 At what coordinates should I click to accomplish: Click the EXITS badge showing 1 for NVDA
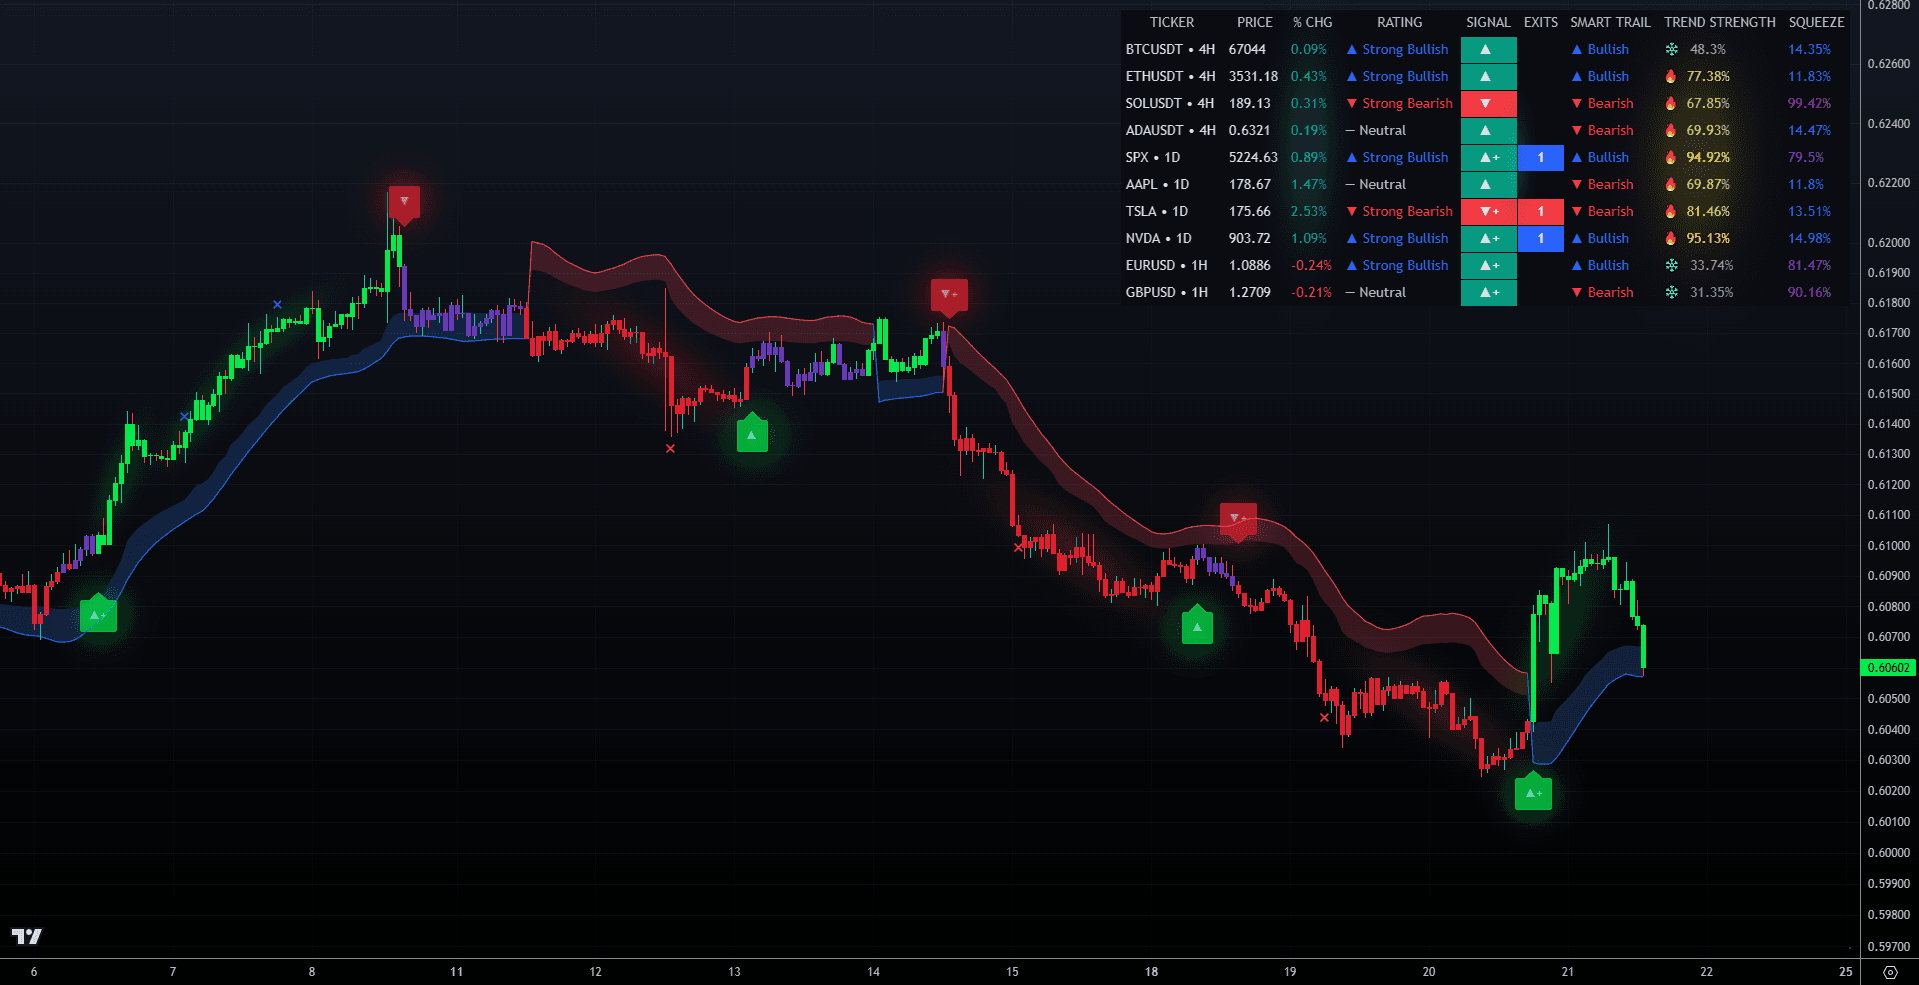pyautogui.click(x=1540, y=238)
